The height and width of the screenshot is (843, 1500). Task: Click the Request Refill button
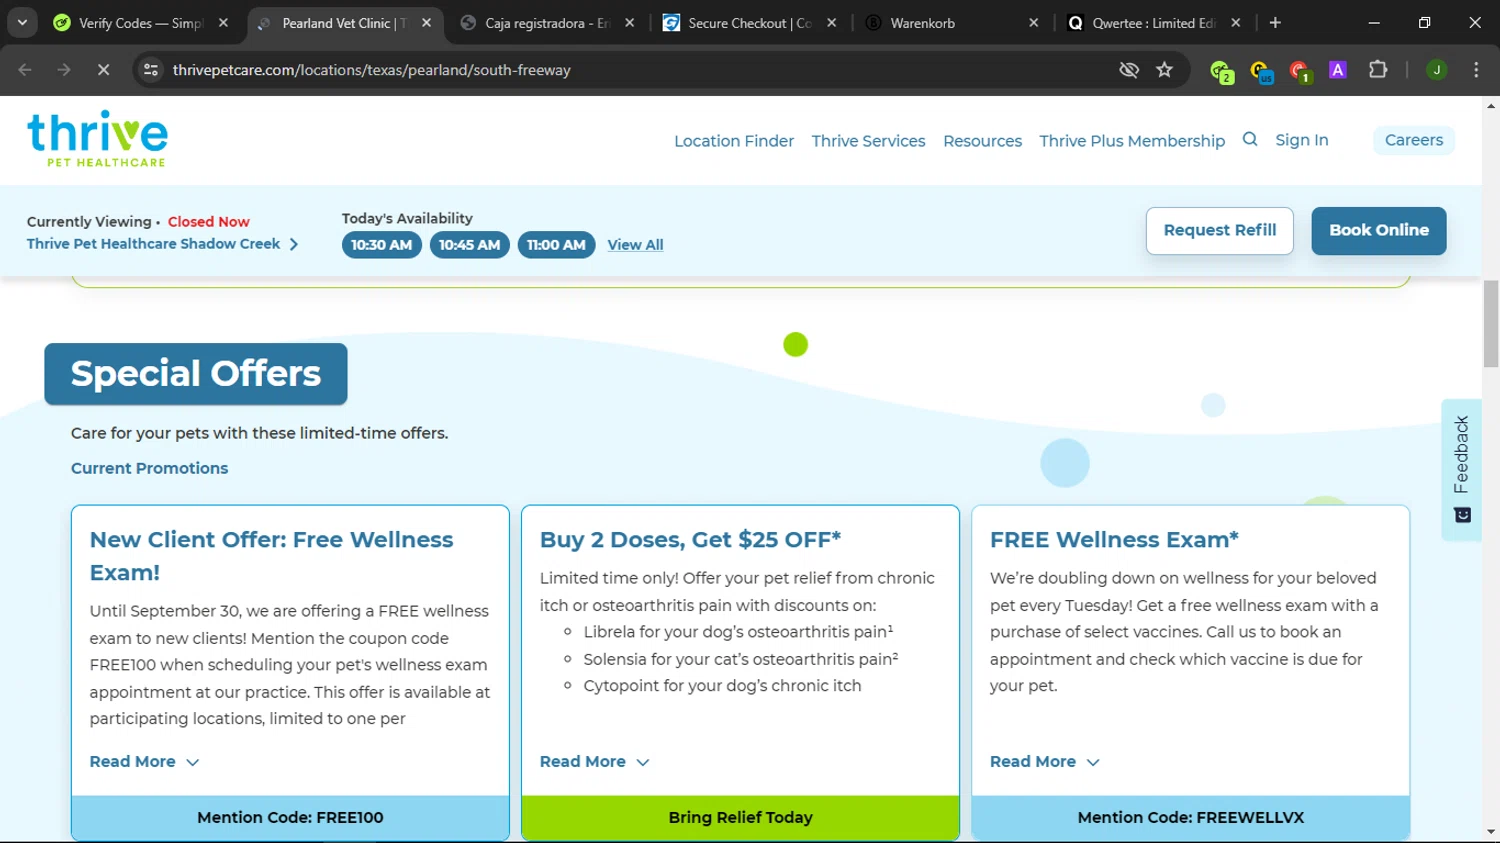[1219, 230]
